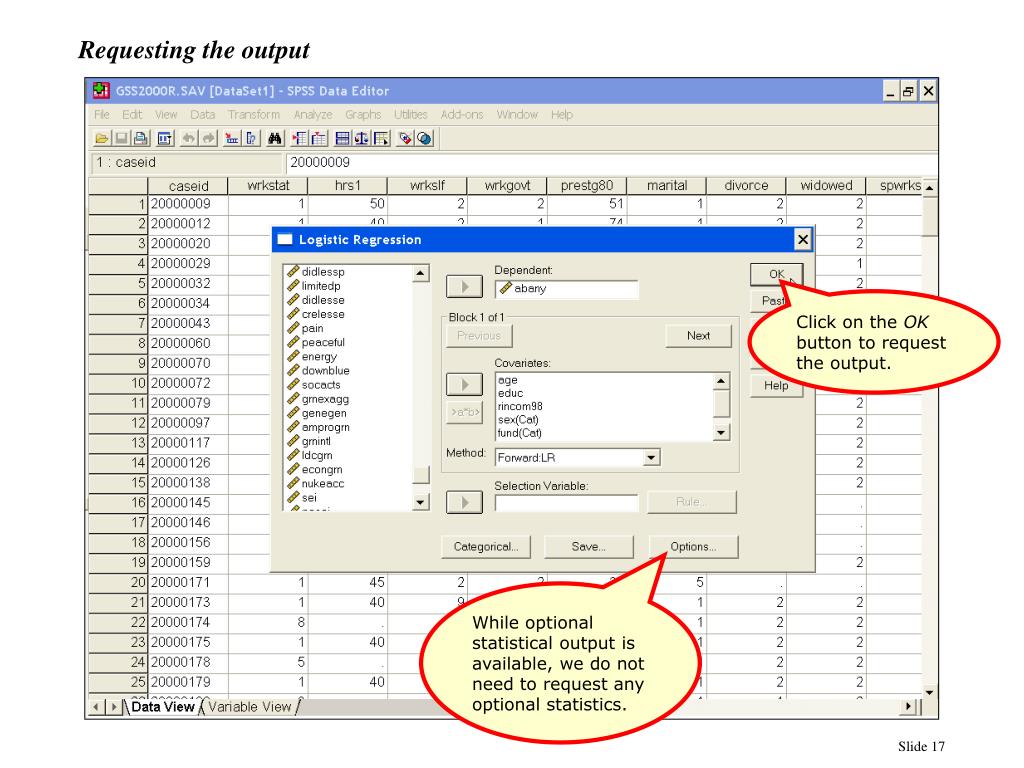Click the Print toolbar icon
The width and height of the screenshot is (1024, 768).
coord(141,138)
